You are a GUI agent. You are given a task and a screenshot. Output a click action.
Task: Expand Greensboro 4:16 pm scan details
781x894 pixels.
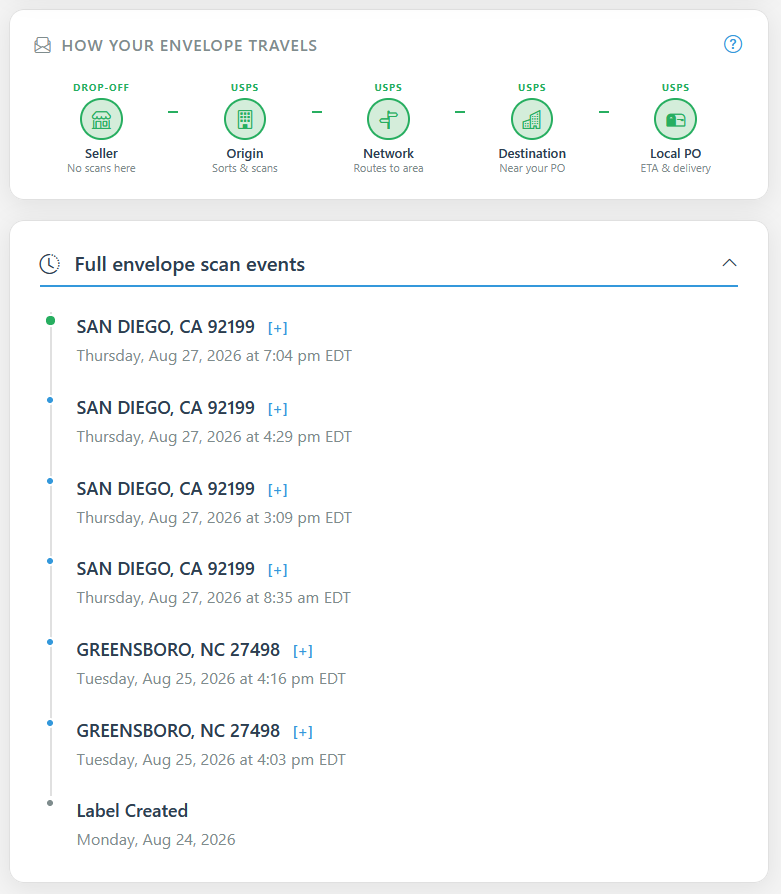(303, 651)
